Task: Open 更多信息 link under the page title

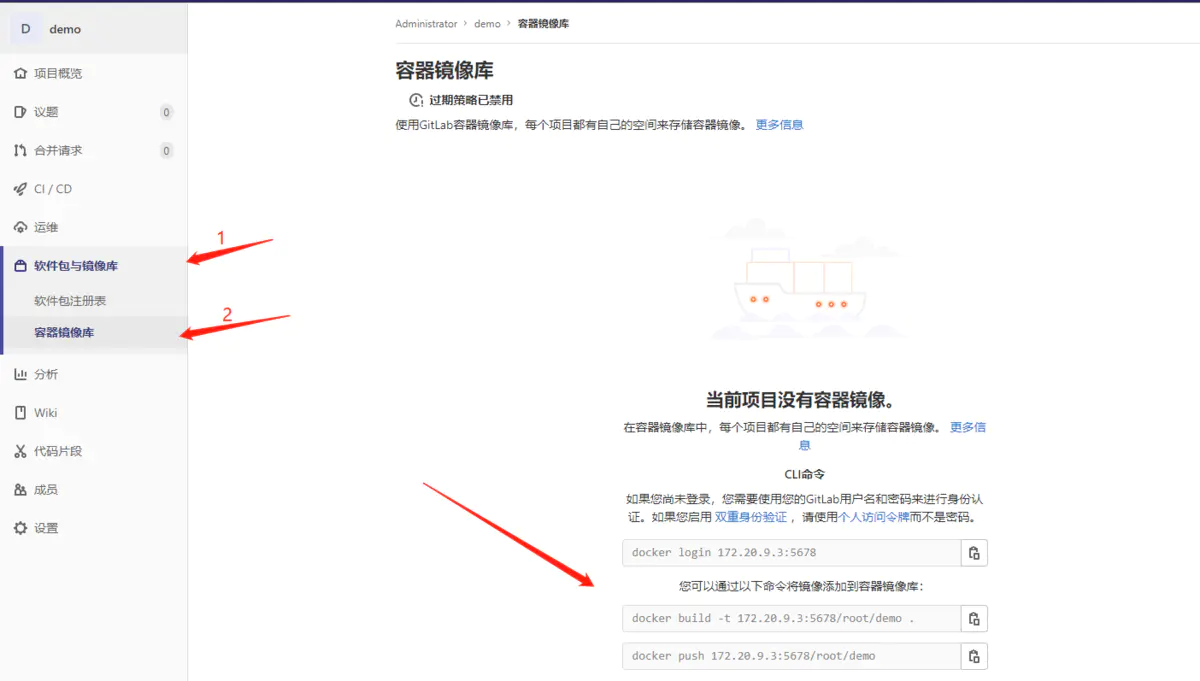Action: coord(779,125)
